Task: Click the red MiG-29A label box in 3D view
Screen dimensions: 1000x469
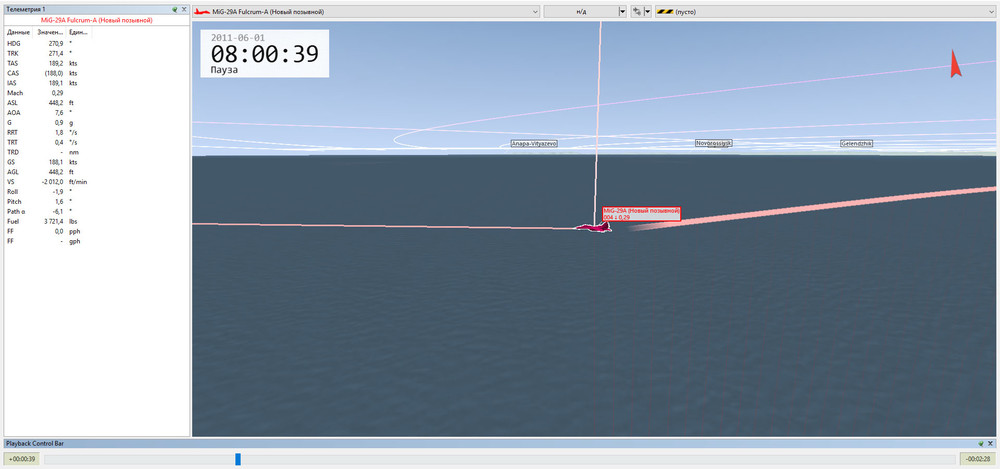Action: (x=641, y=214)
